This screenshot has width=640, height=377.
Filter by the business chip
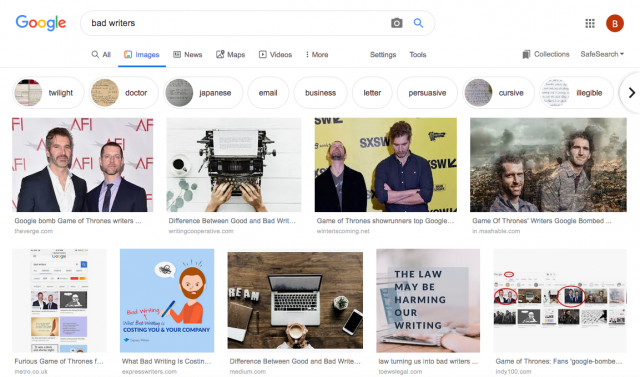coord(320,93)
